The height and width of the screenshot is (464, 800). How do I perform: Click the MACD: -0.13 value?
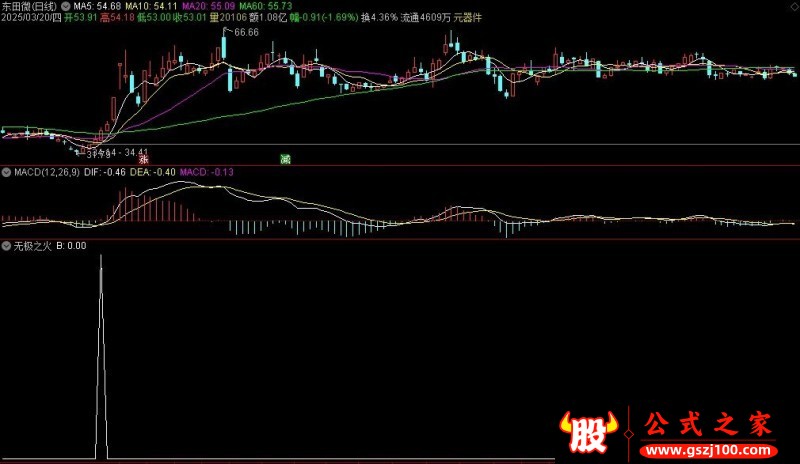(x=207, y=173)
